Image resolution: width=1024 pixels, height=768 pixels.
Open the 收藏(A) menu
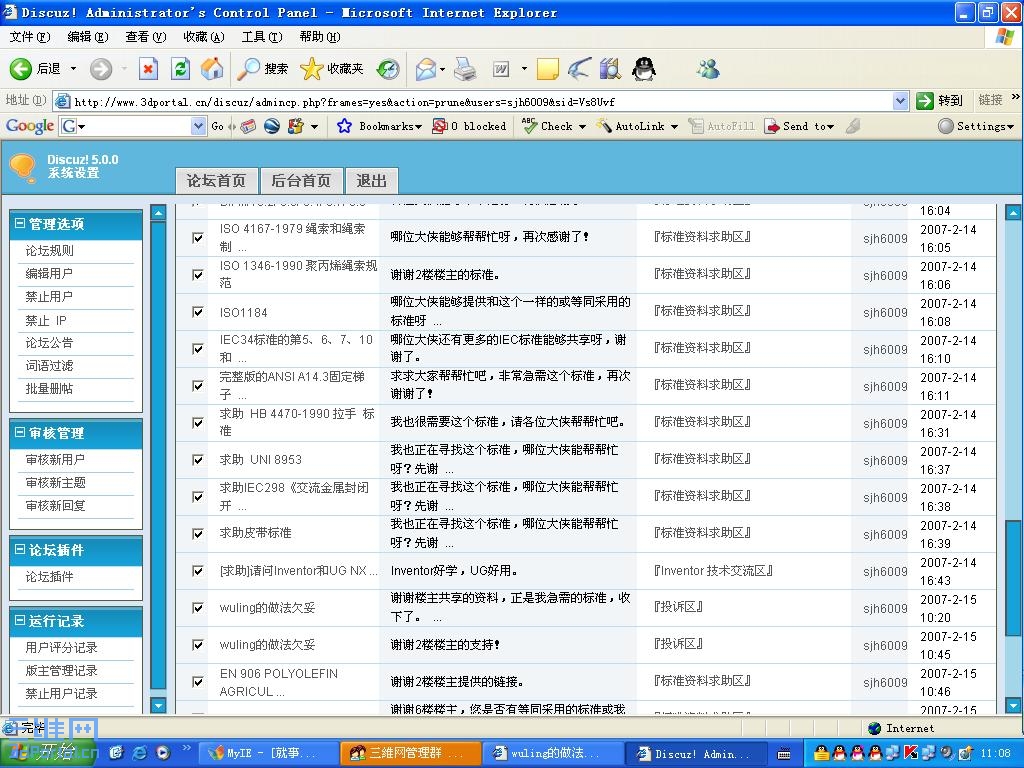204,37
